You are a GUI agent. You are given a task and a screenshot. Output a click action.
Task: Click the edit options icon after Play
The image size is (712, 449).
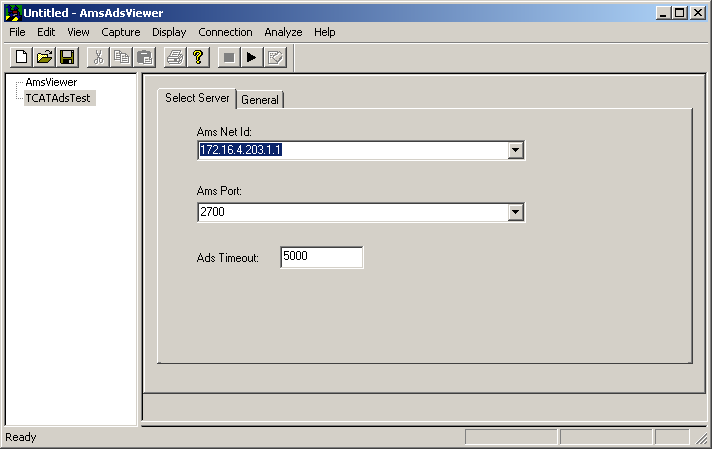(275, 57)
